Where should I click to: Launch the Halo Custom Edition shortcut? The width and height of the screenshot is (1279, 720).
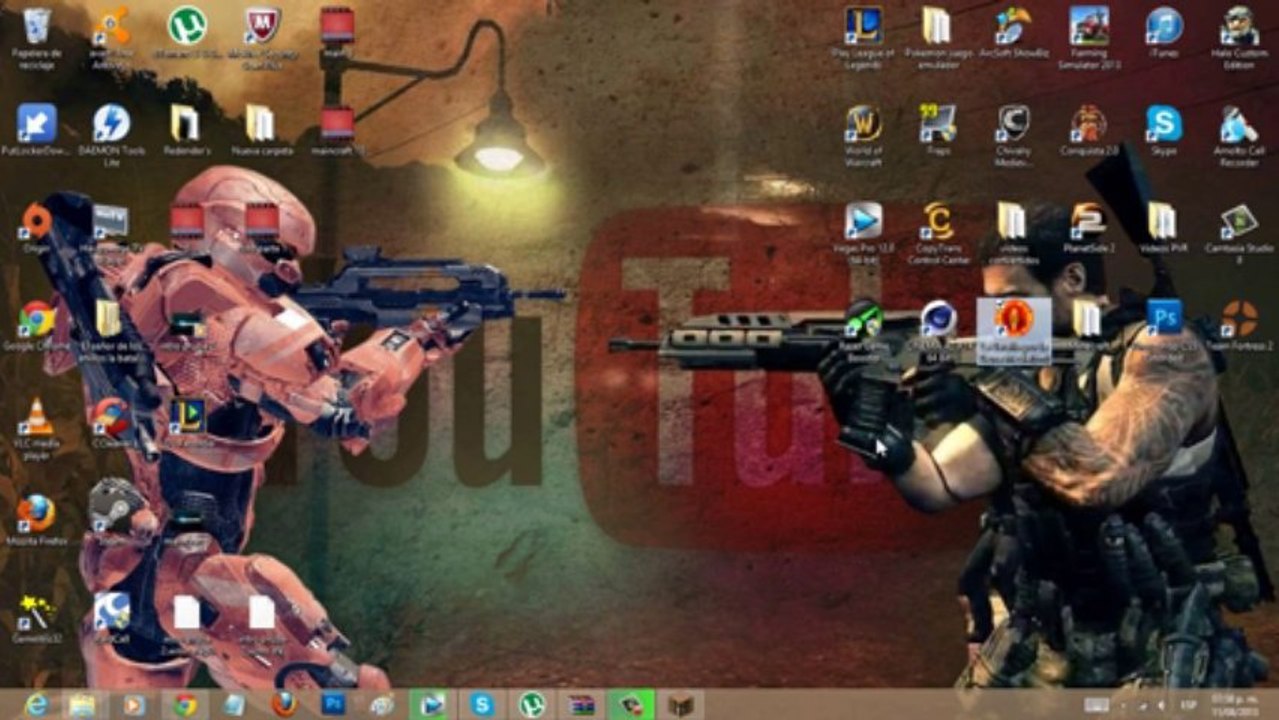coord(1239,36)
